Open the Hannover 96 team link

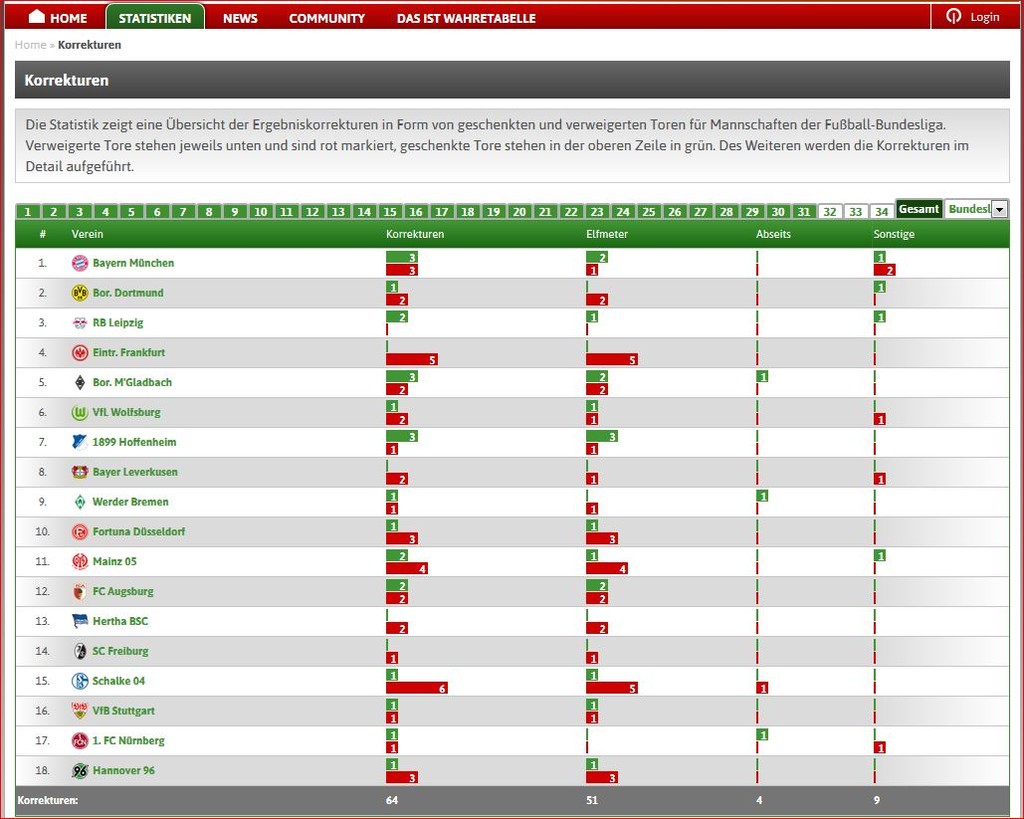[x=124, y=771]
